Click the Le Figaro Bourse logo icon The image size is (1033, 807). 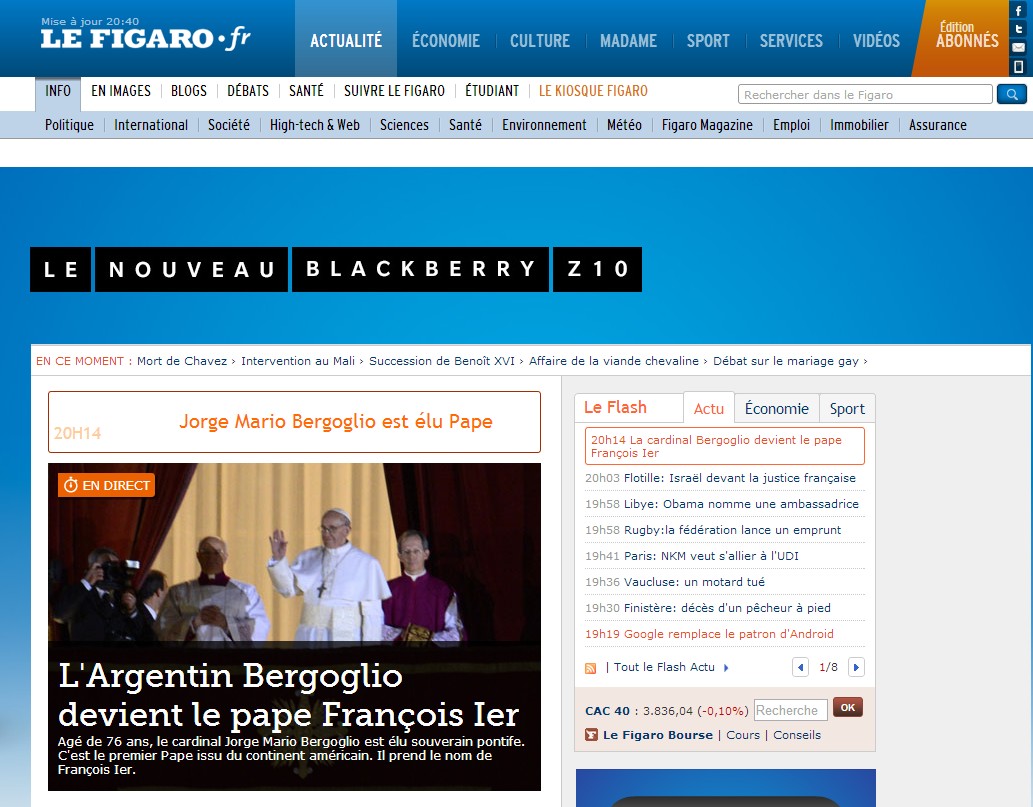592,735
